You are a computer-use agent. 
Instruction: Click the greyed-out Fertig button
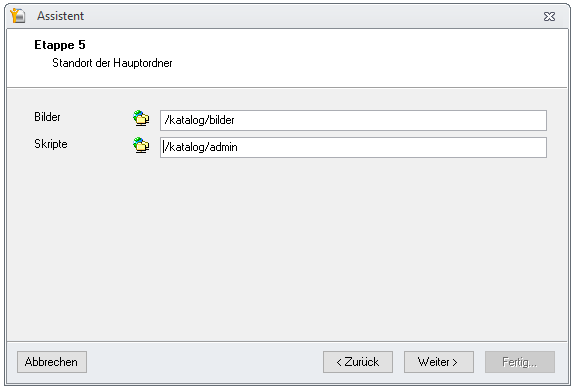point(519,362)
